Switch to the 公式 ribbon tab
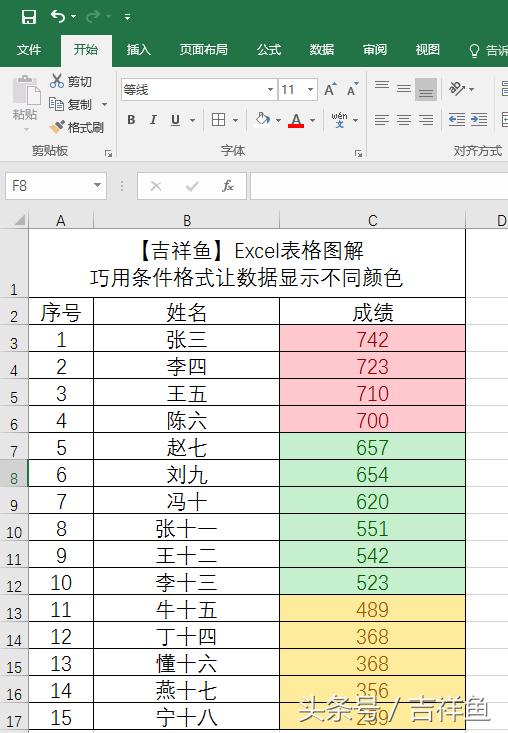 tap(269, 50)
